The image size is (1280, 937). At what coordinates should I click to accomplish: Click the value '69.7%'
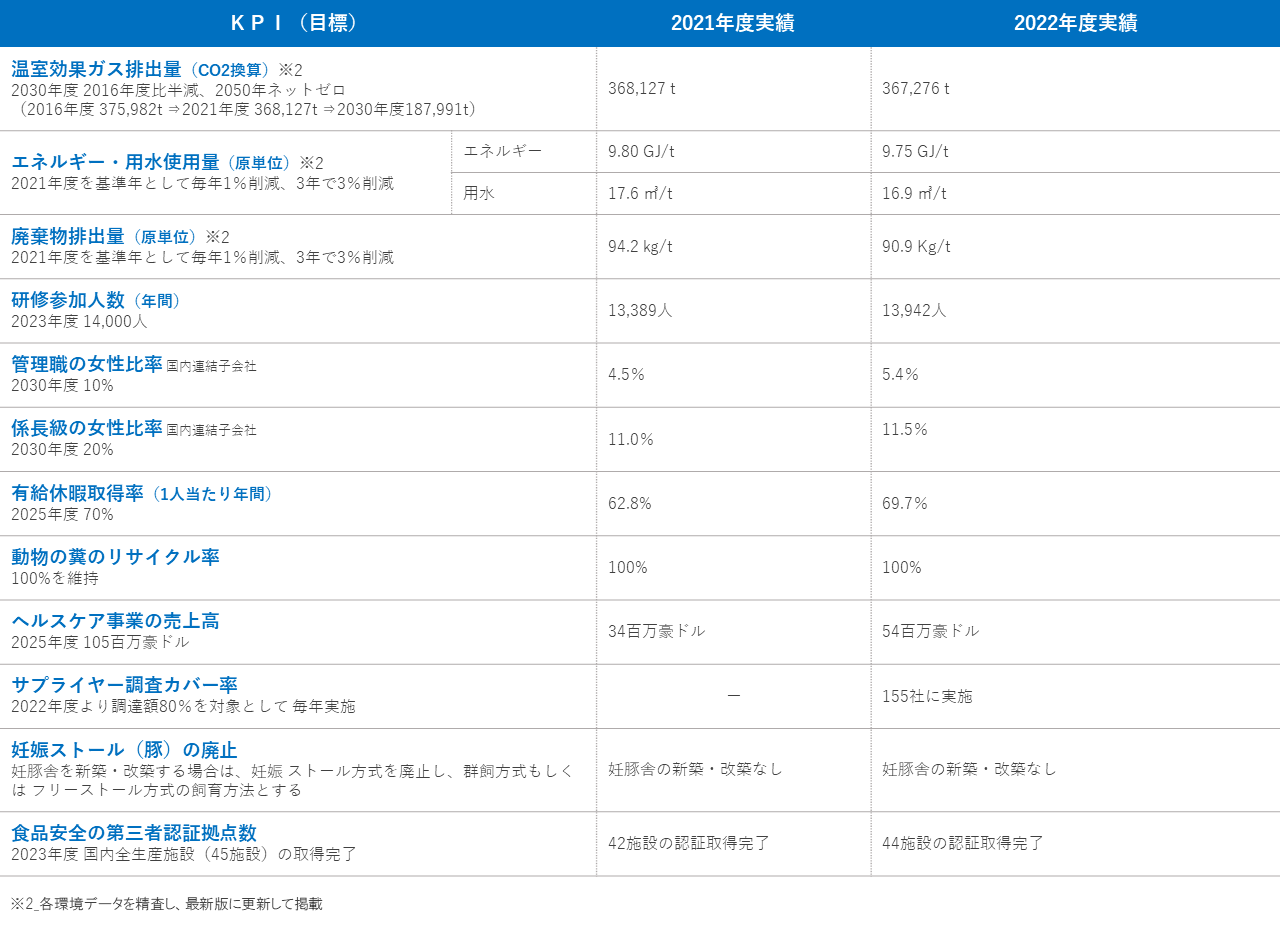click(x=905, y=503)
